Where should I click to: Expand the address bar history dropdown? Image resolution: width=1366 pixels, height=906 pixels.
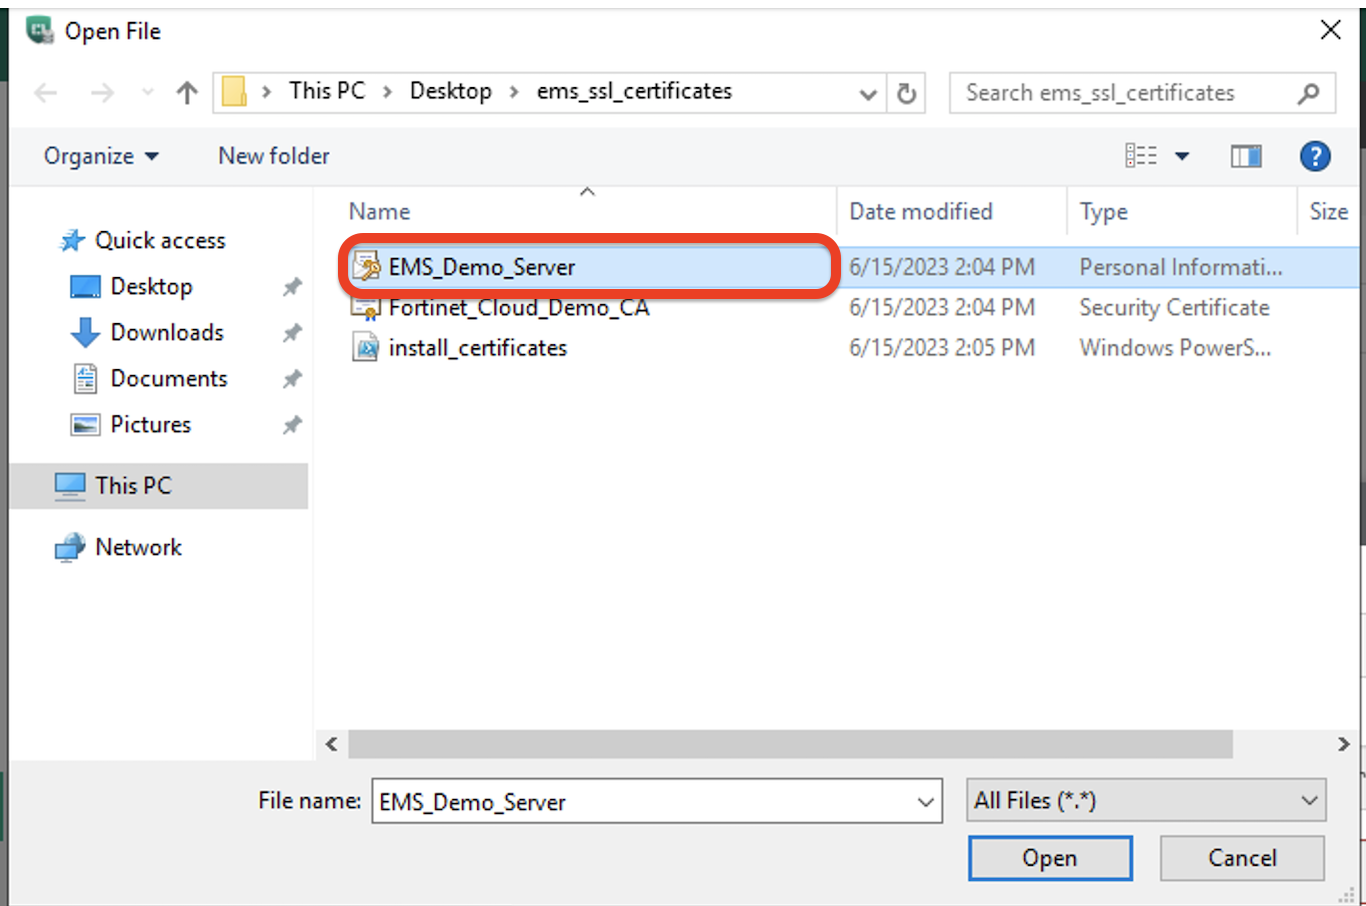[x=868, y=94]
